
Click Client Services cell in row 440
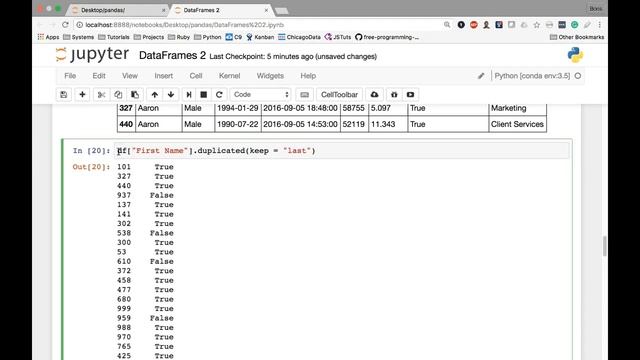pyautogui.click(x=517, y=124)
